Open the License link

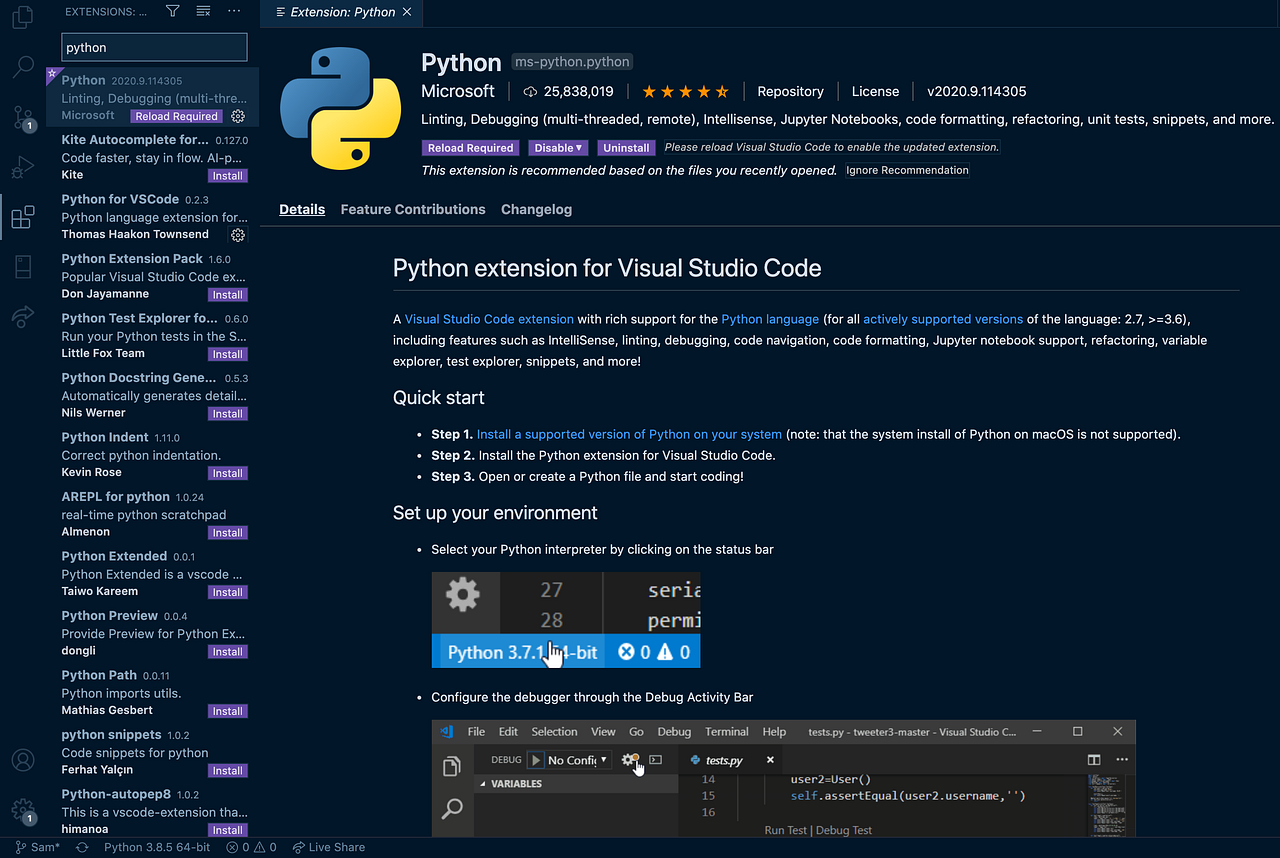(x=875, y=92)
